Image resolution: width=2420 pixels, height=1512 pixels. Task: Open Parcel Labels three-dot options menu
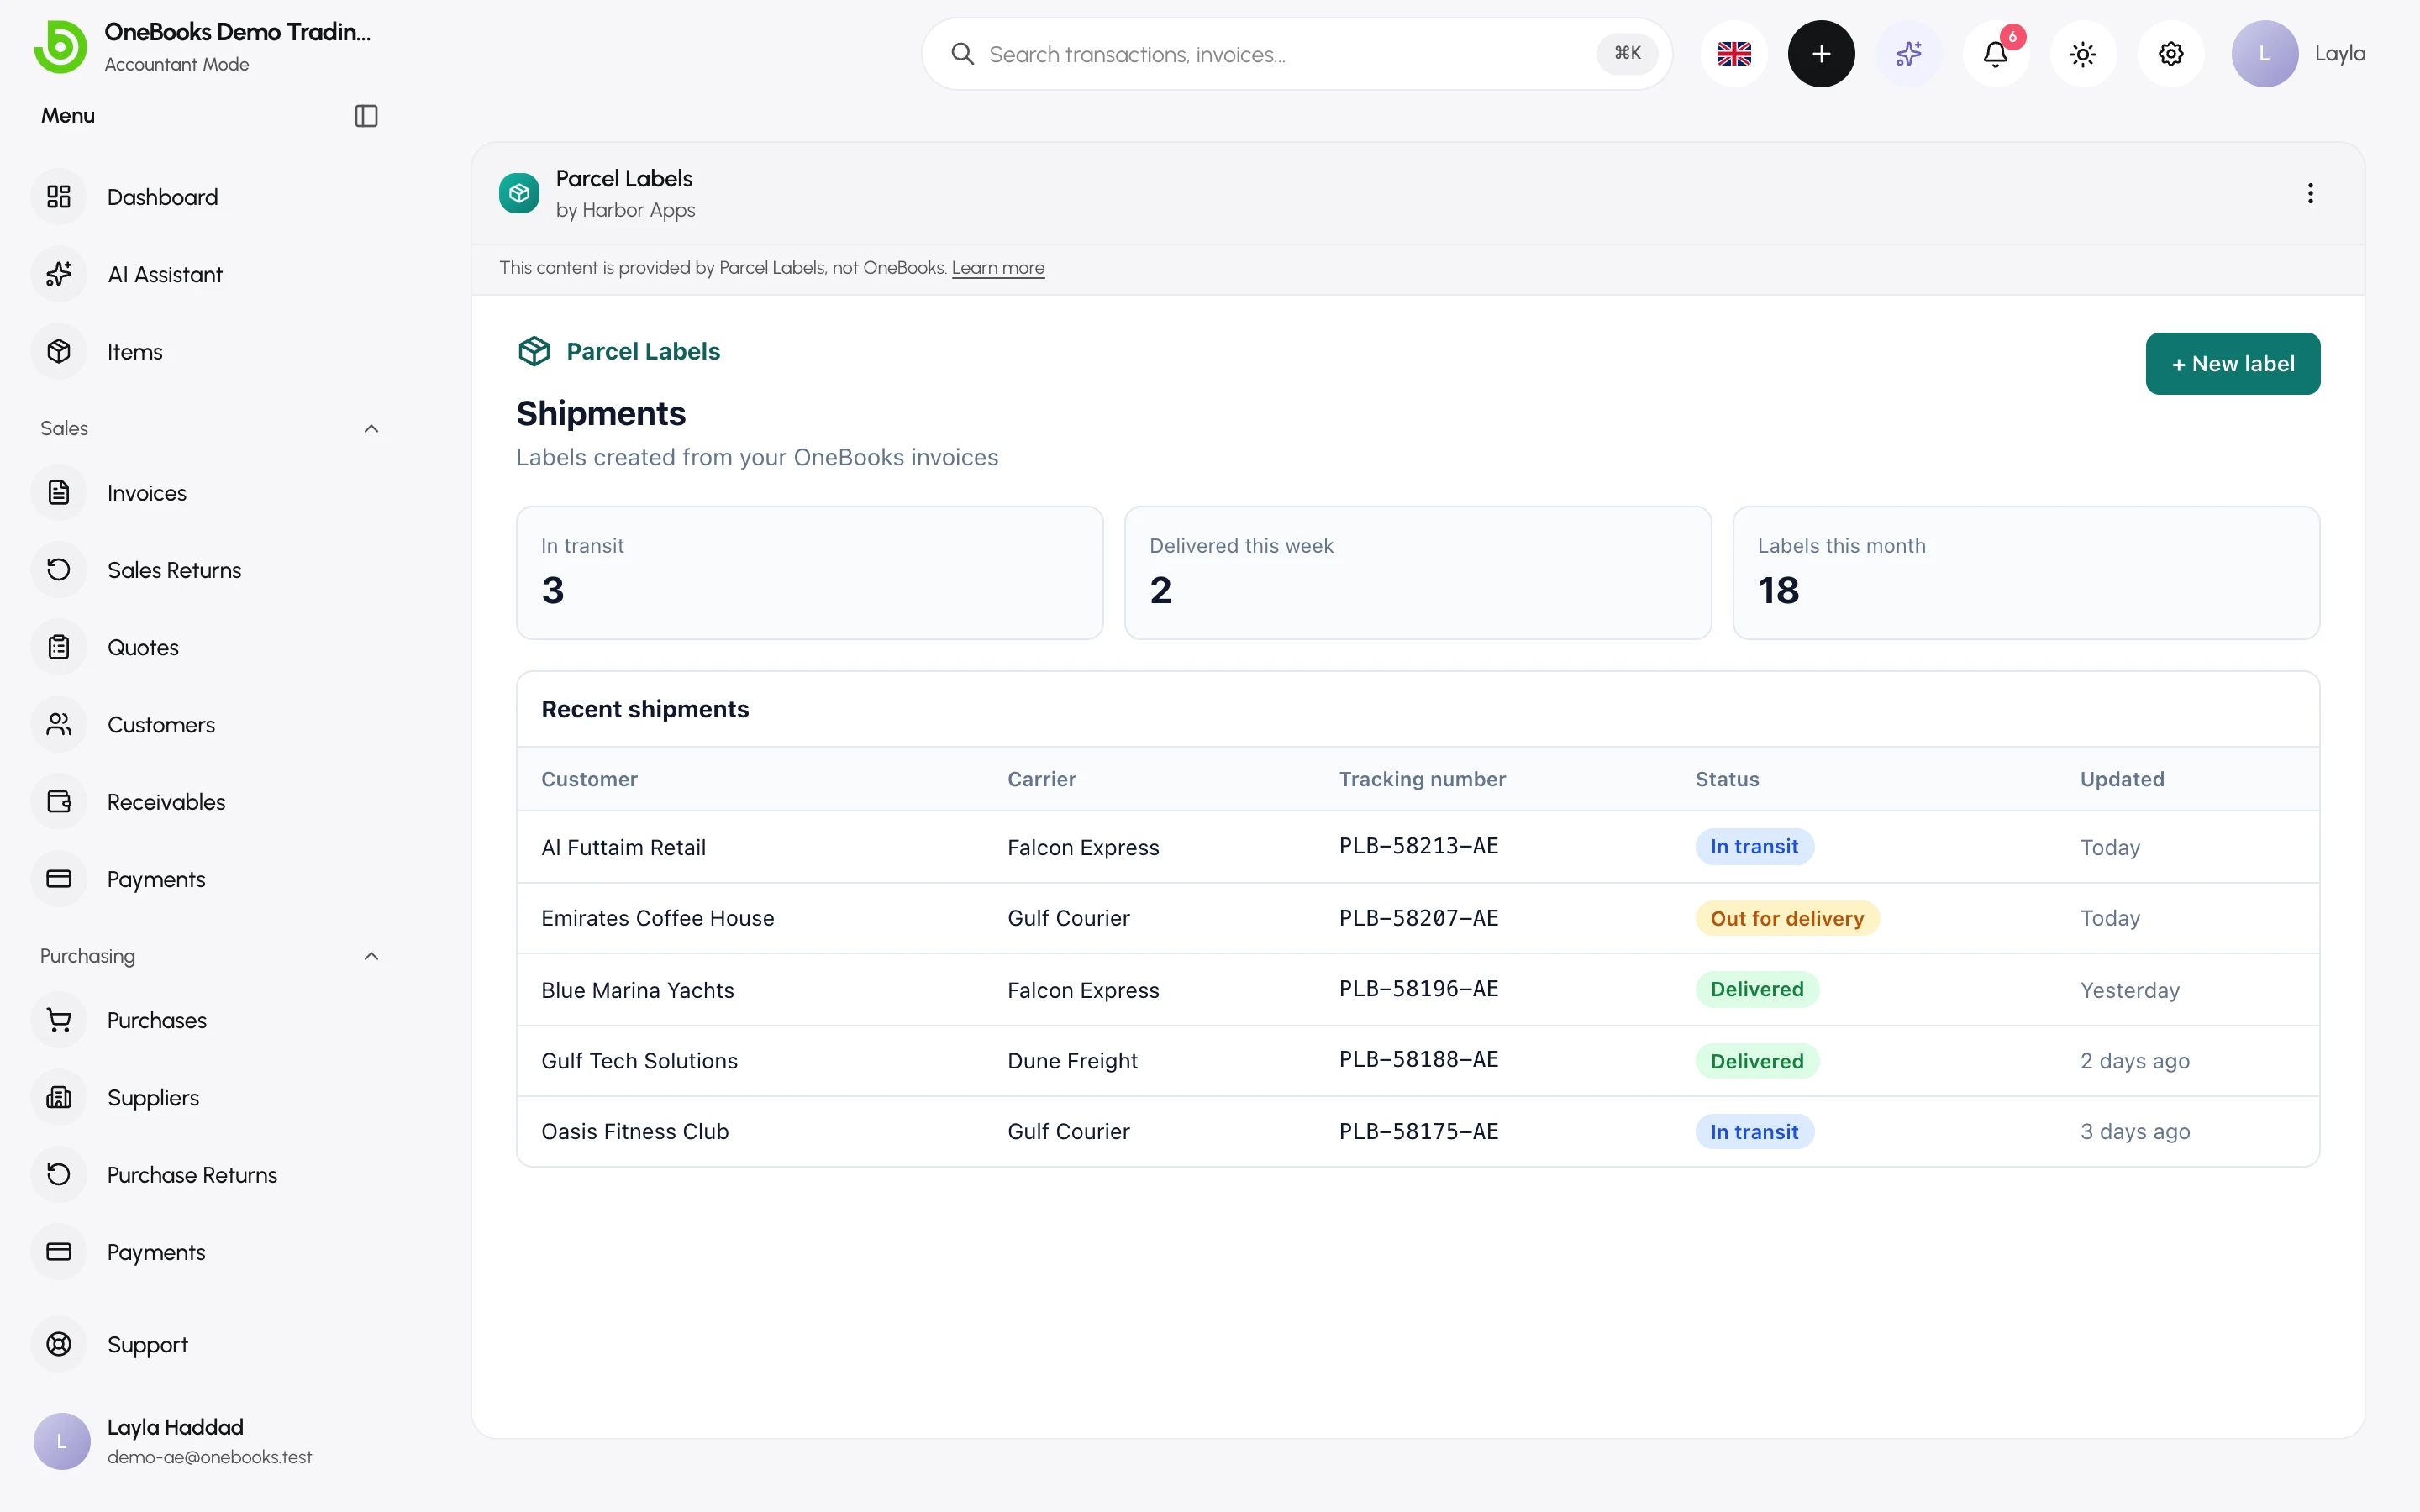[x=2310, y=193]
